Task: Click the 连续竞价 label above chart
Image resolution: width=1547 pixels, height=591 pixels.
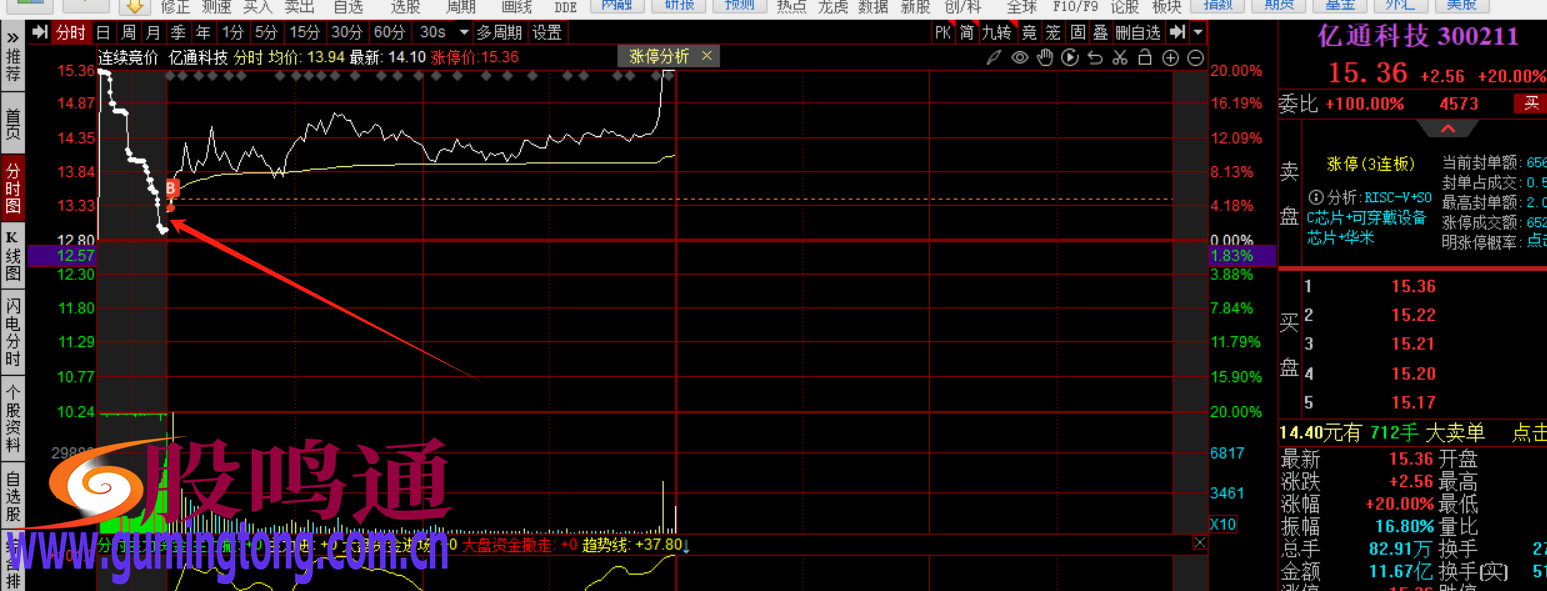Action: tap(128, 57)
